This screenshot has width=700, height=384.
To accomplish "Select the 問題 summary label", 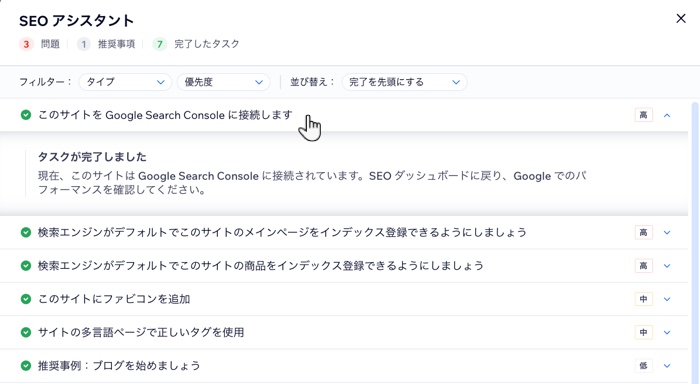I will [x=50, y=44].
